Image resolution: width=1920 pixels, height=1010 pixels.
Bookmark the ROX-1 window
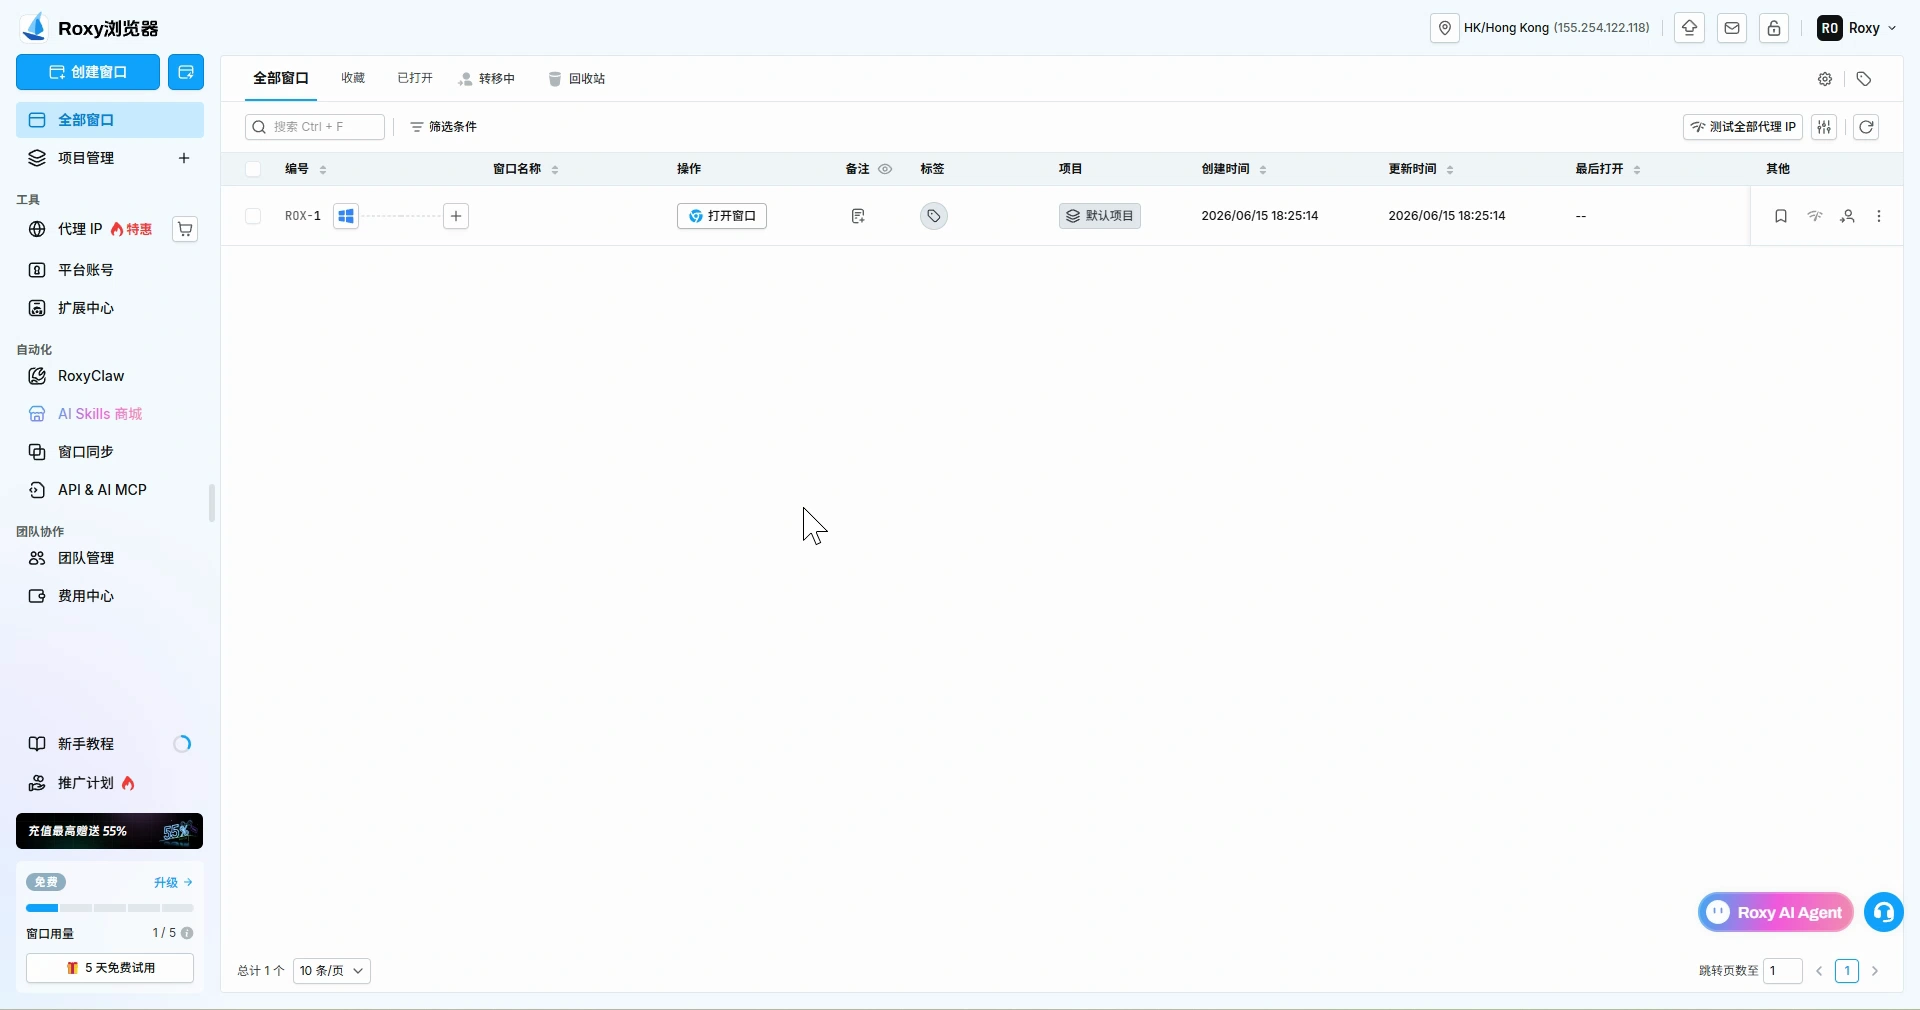pyautogui.click(x=1781, y=216)
